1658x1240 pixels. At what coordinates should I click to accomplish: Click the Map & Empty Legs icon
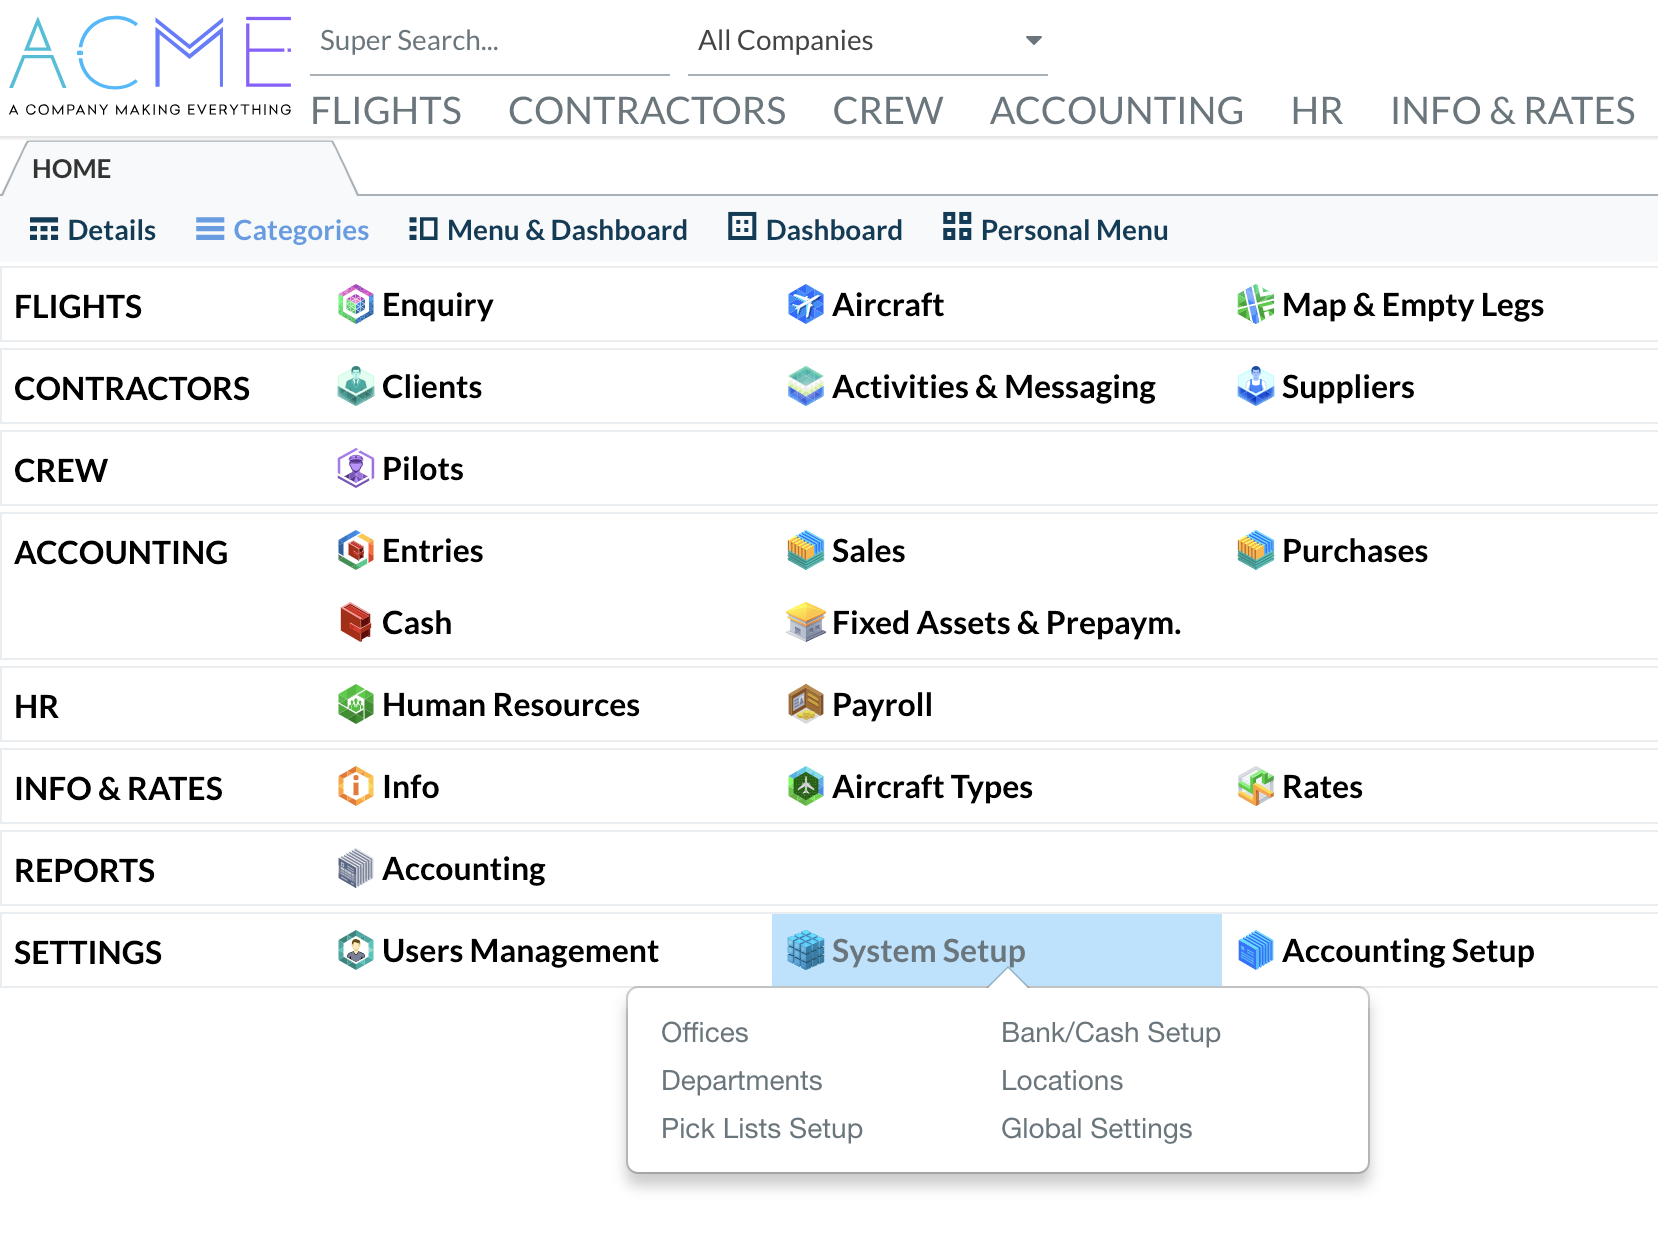[1255, 305]
